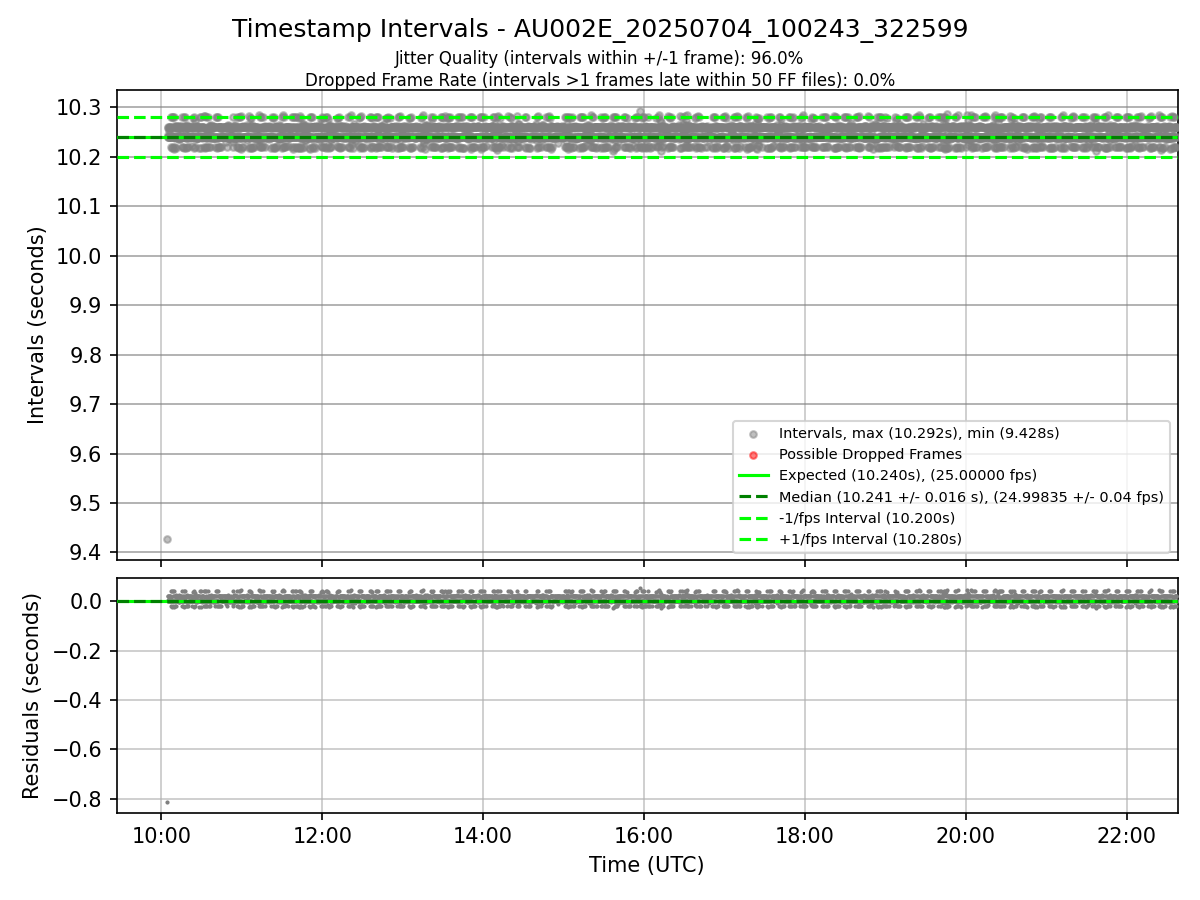1200x900 pixels.
Task: Click the 'Time (UTC)' x-axis label
Action: [646, 865]
